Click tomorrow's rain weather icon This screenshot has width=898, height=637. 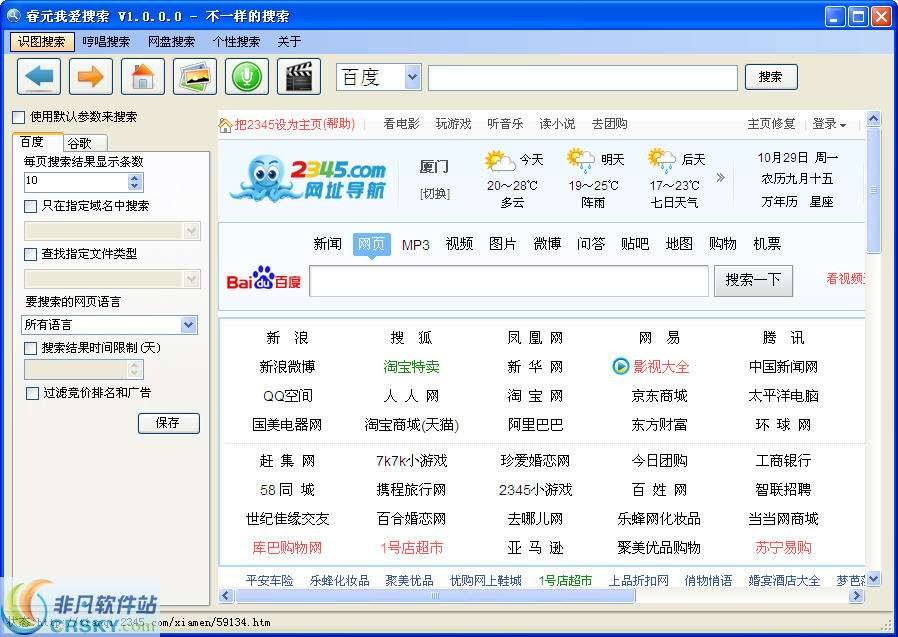580,160
